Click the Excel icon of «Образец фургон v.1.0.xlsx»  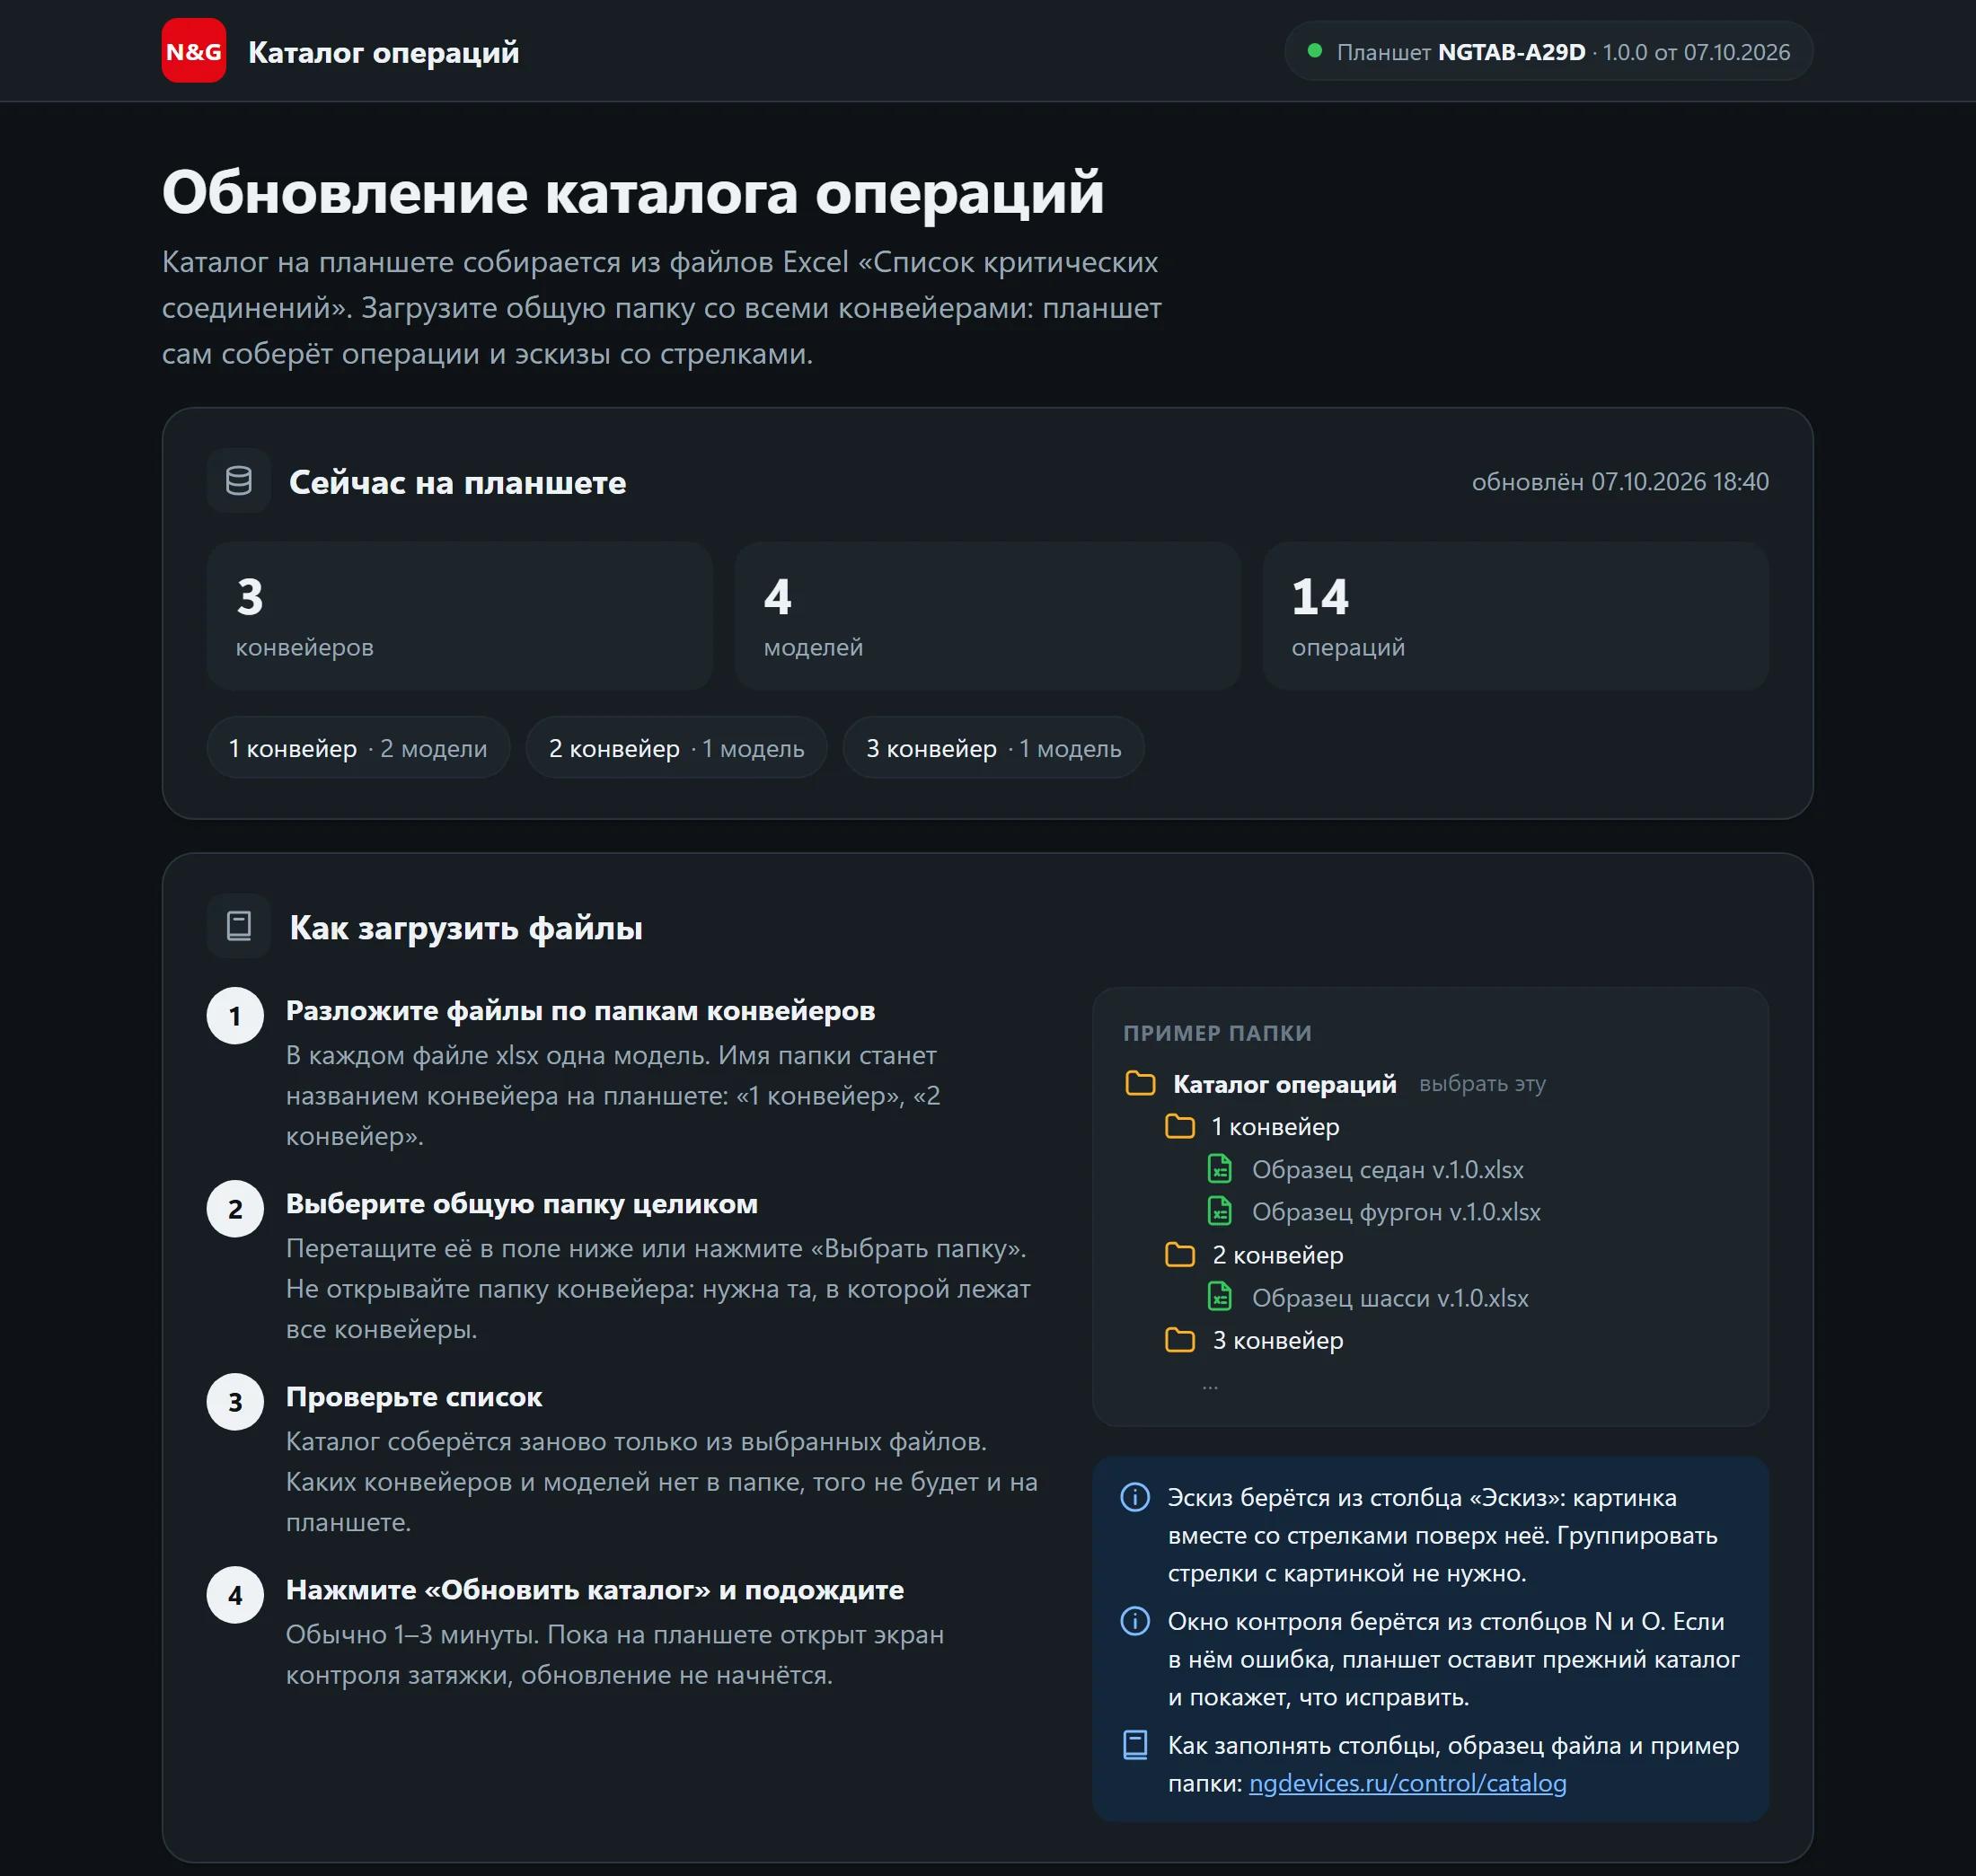(x=1220, y=1211)
